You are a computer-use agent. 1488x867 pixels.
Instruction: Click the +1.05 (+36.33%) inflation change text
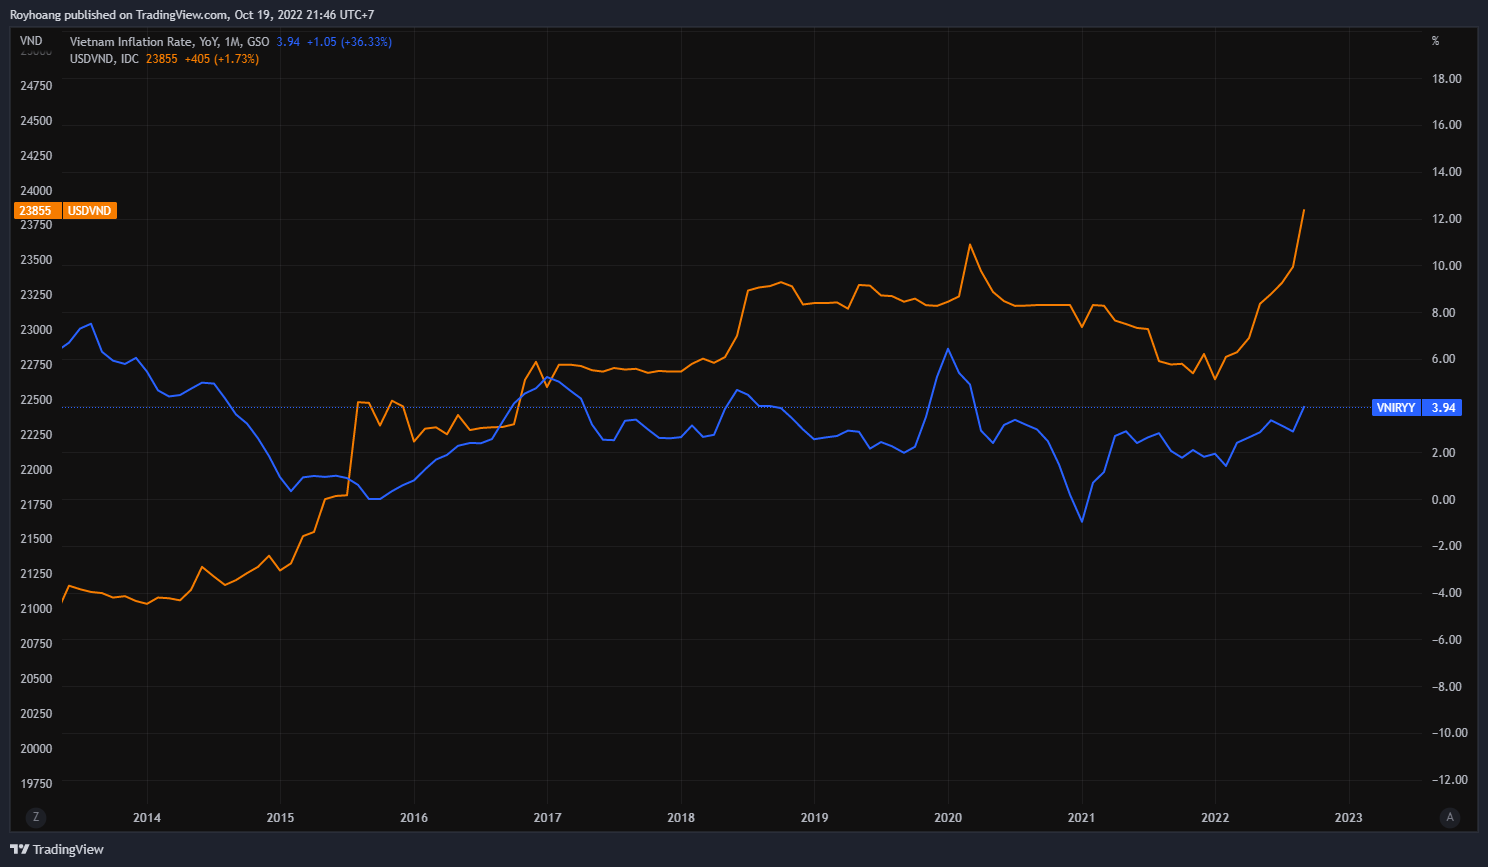click(349, 42)
